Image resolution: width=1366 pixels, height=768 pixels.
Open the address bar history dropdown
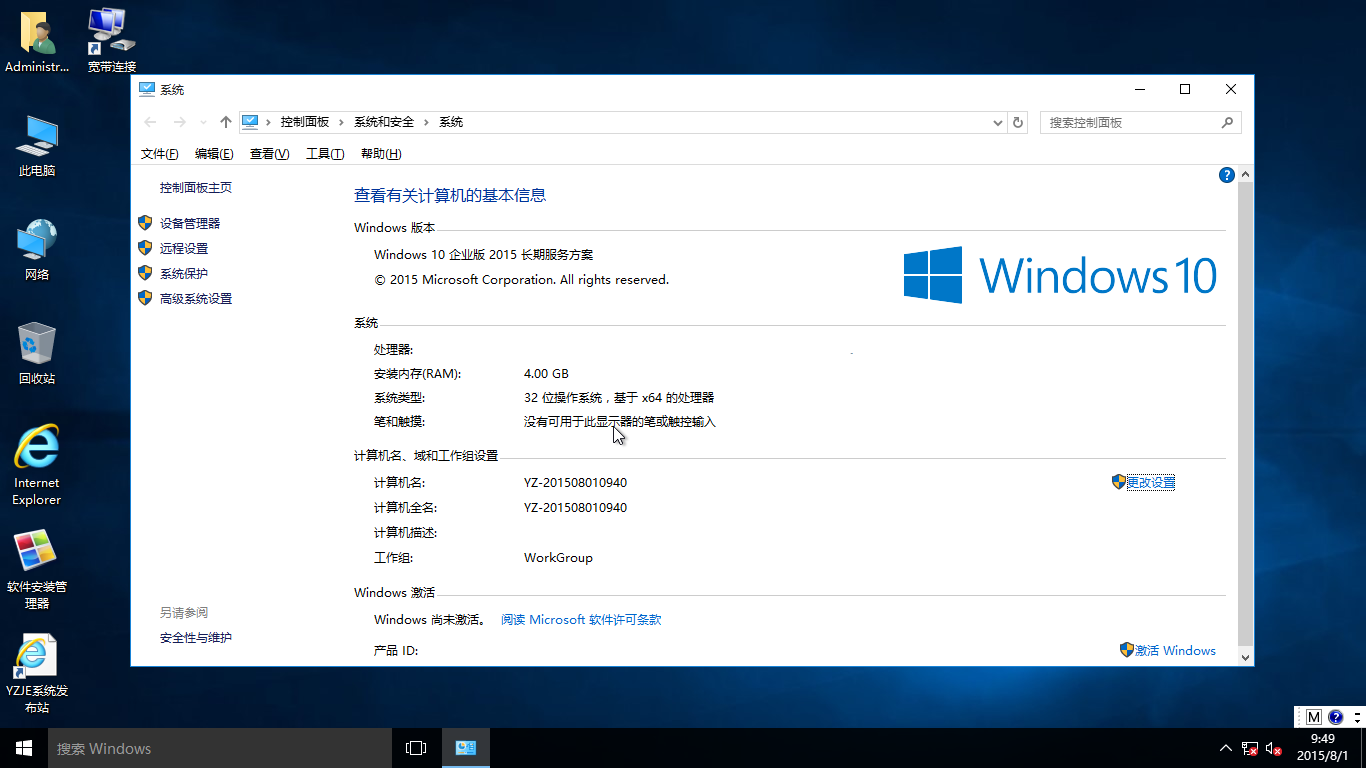click(997, 122)
